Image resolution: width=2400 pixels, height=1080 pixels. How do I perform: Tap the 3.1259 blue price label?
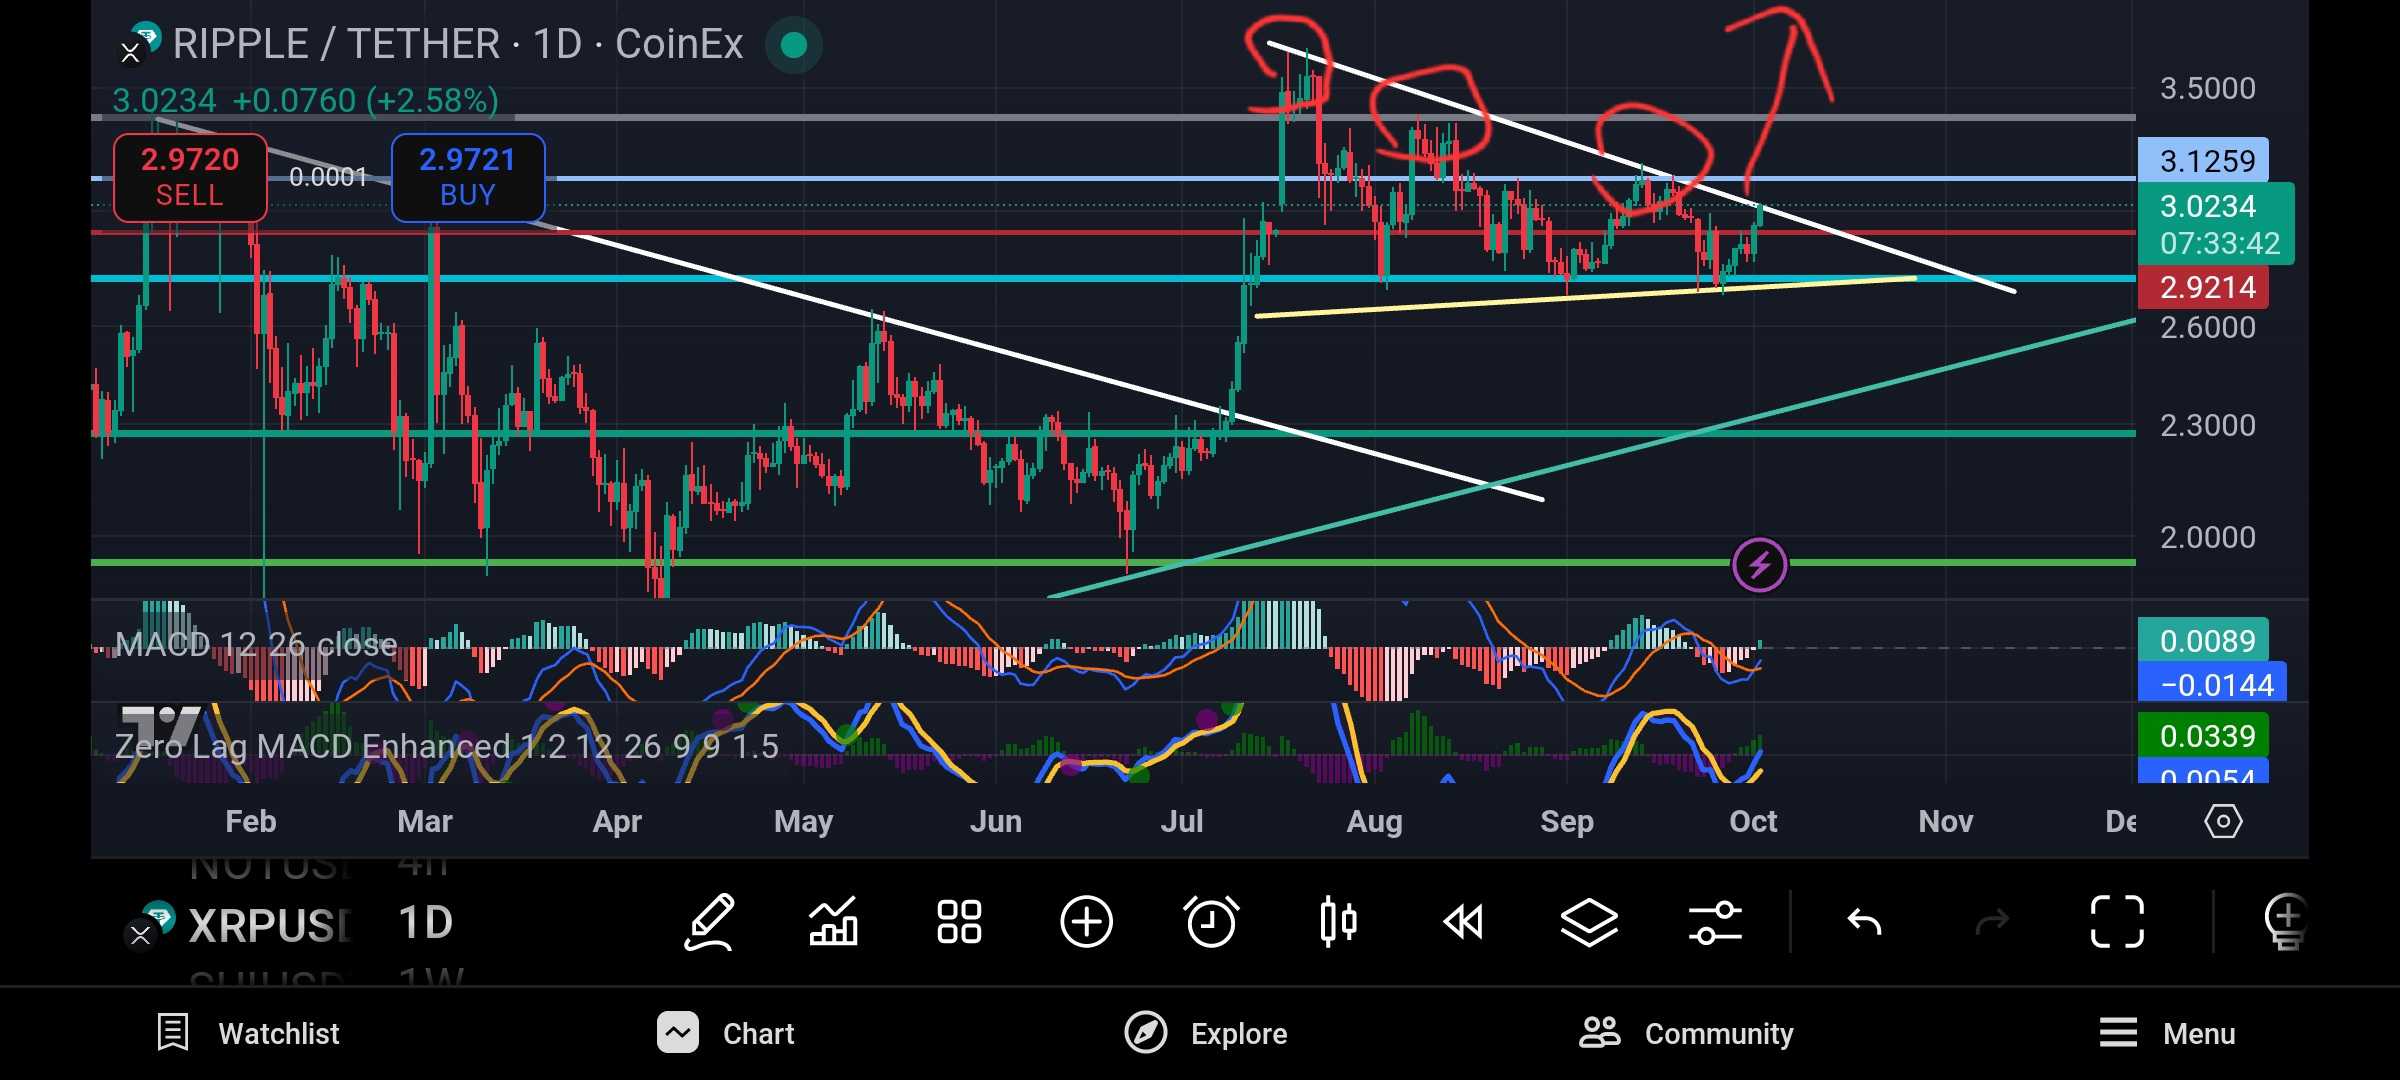[x=2204, y=161]
